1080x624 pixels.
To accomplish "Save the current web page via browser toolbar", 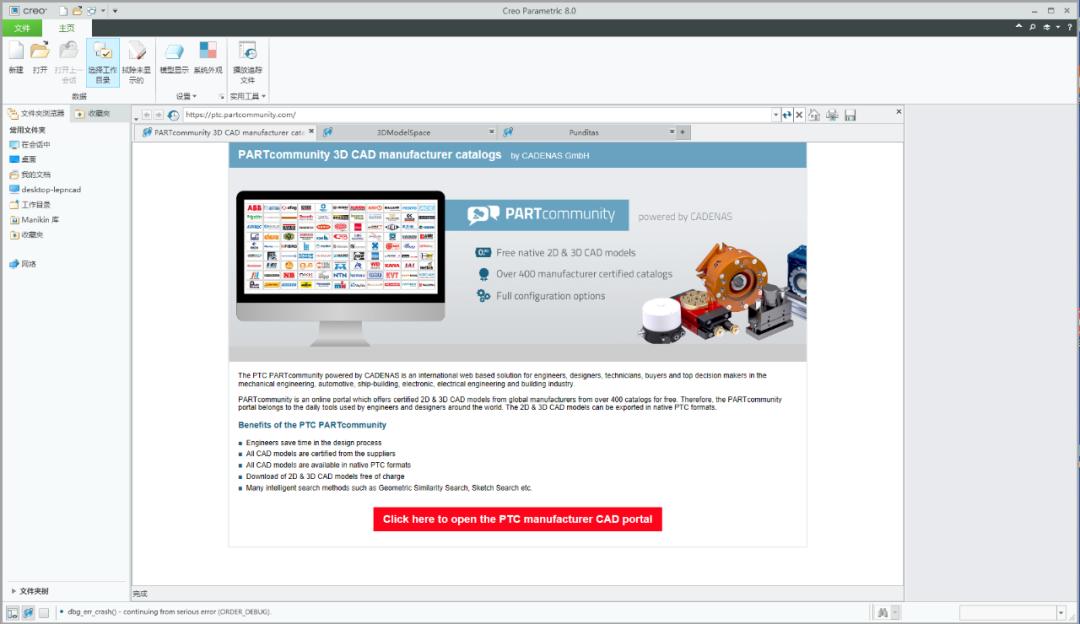I will click(x=850, y=113).
